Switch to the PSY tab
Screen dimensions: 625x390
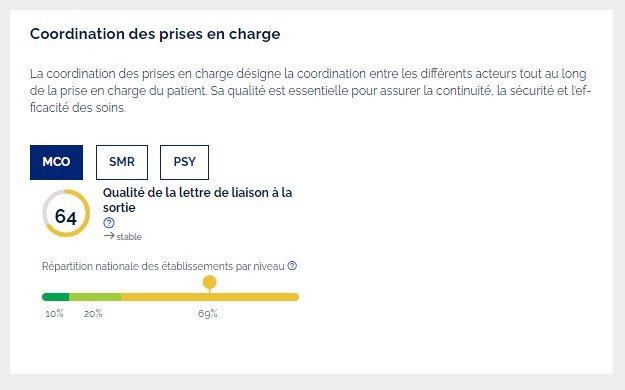(x=185, y=162)
